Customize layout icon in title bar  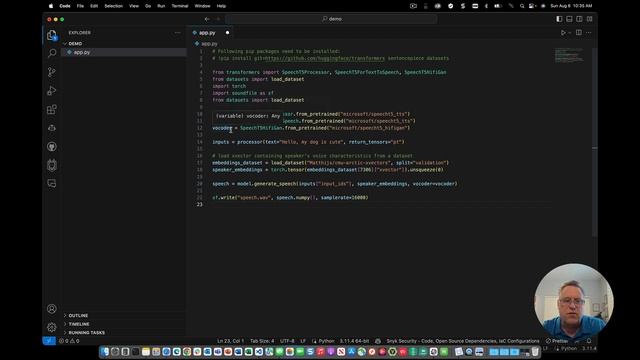click(590, 19)
